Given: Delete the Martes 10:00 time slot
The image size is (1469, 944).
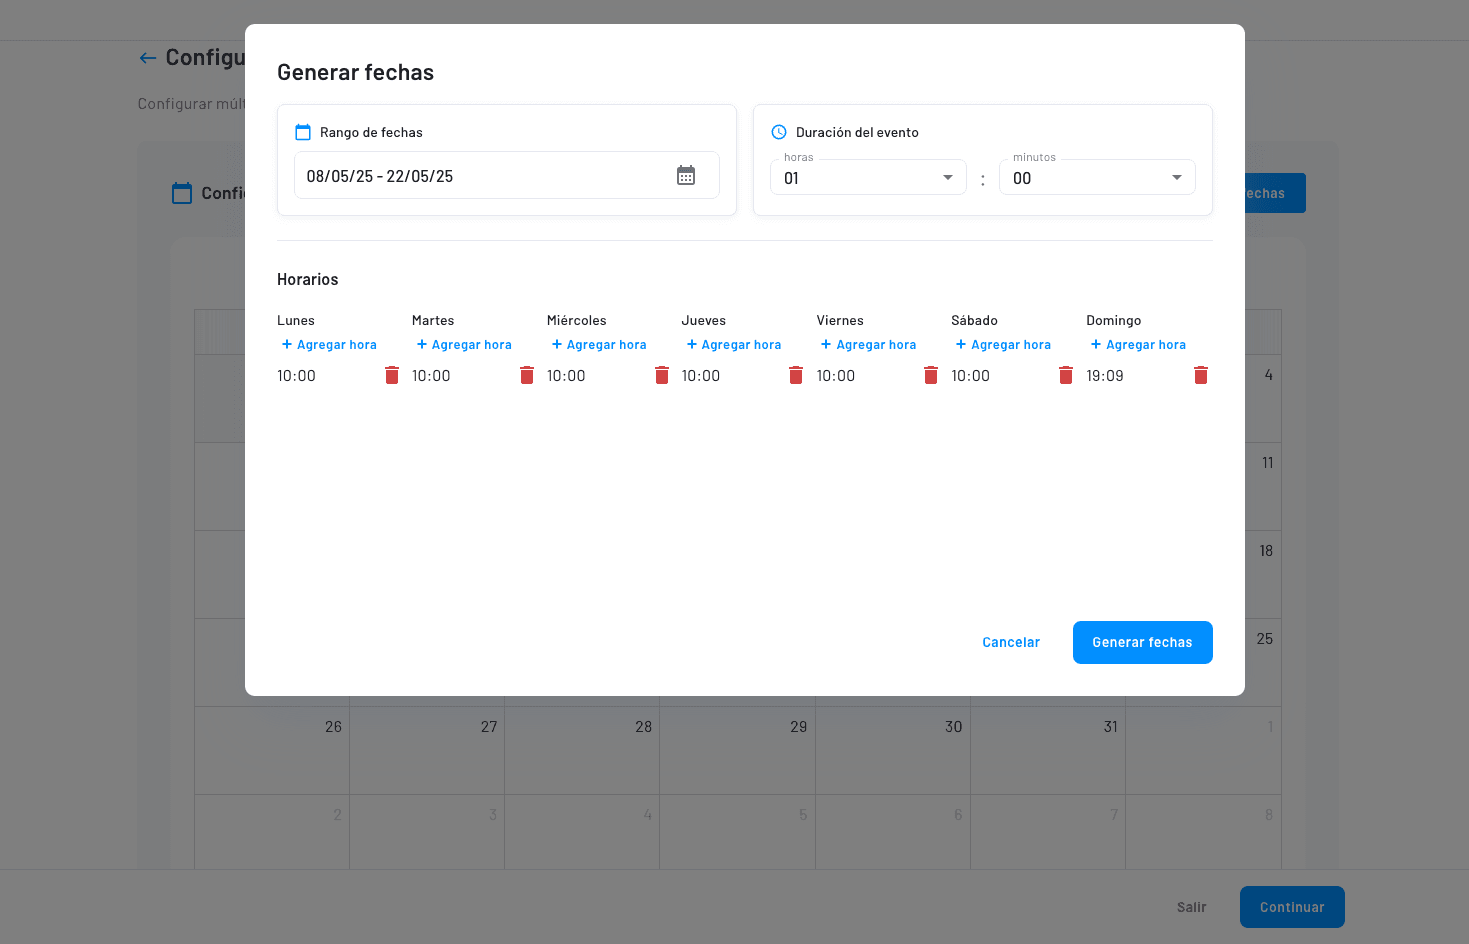Looking at the screenshot, I should 527,375.
